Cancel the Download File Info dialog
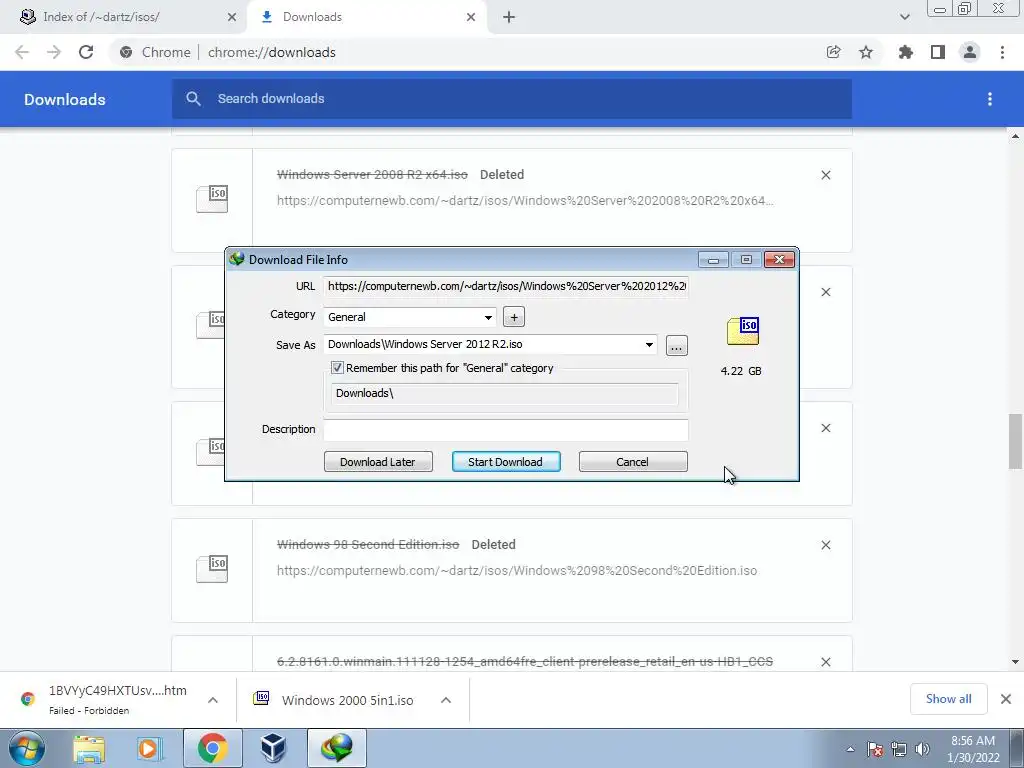 [x=633, y=462]
